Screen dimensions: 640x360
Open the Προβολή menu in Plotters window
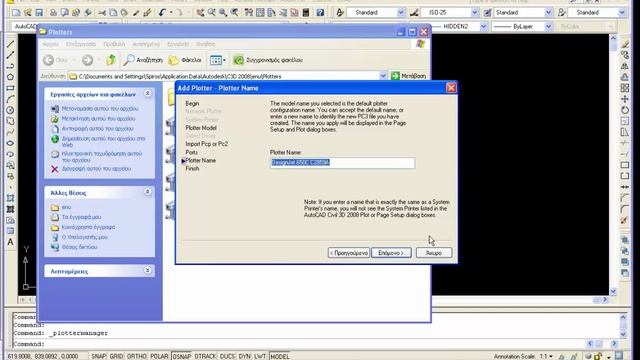[114, 44]
